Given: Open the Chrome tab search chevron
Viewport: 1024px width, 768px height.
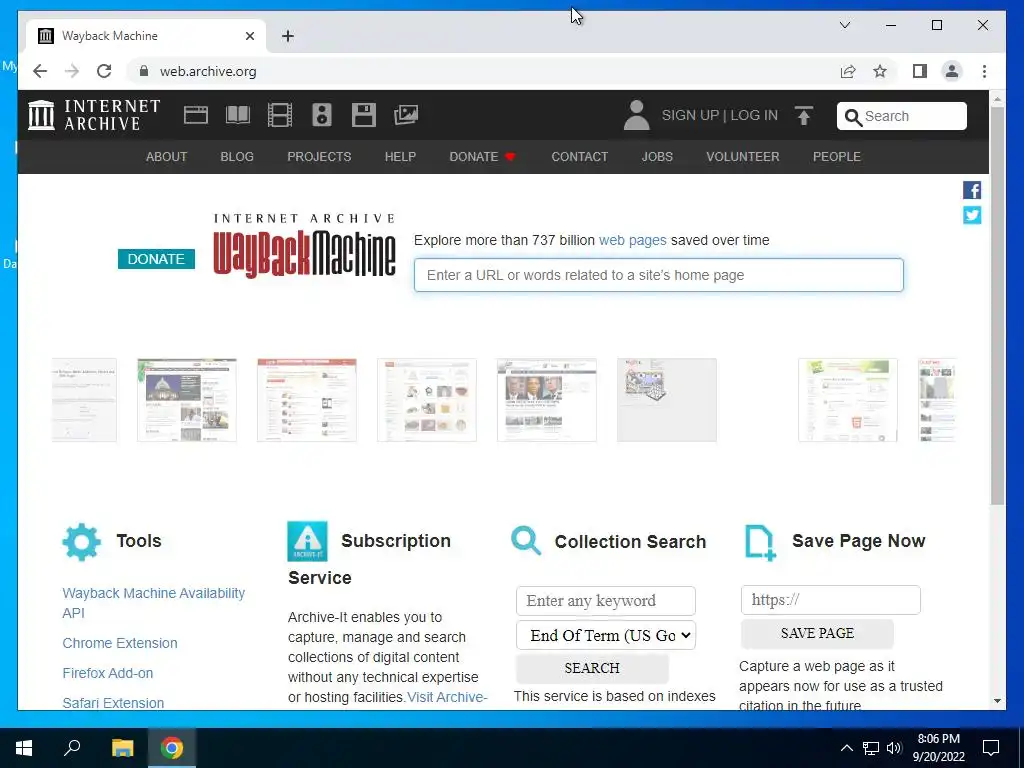Looking at the screenshot, I should 844,25.
